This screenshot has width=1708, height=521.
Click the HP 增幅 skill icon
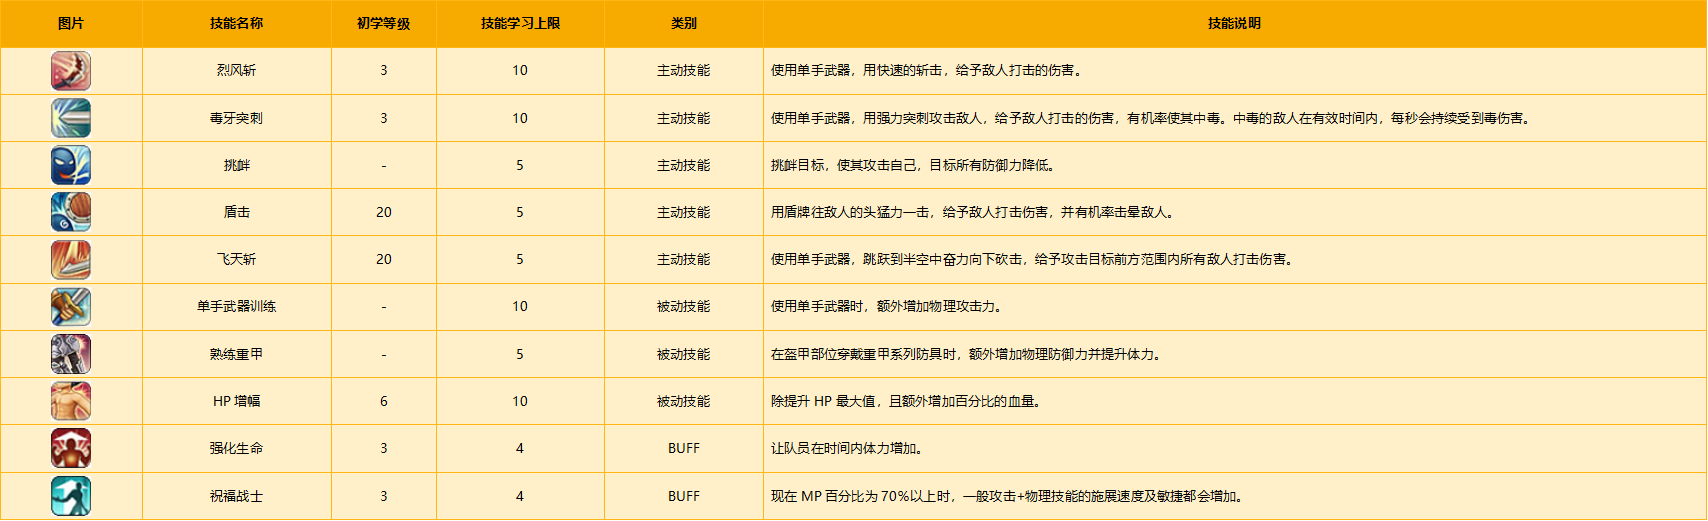coord(71,401)
